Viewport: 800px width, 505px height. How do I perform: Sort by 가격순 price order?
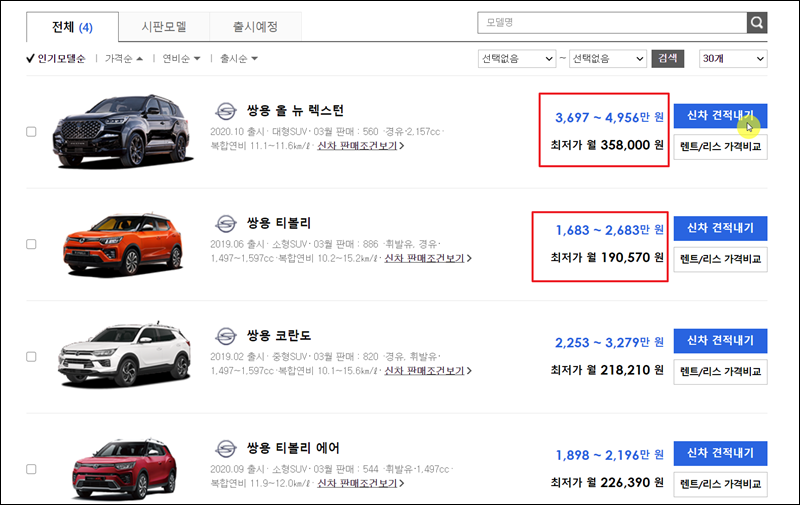[124, 59]
